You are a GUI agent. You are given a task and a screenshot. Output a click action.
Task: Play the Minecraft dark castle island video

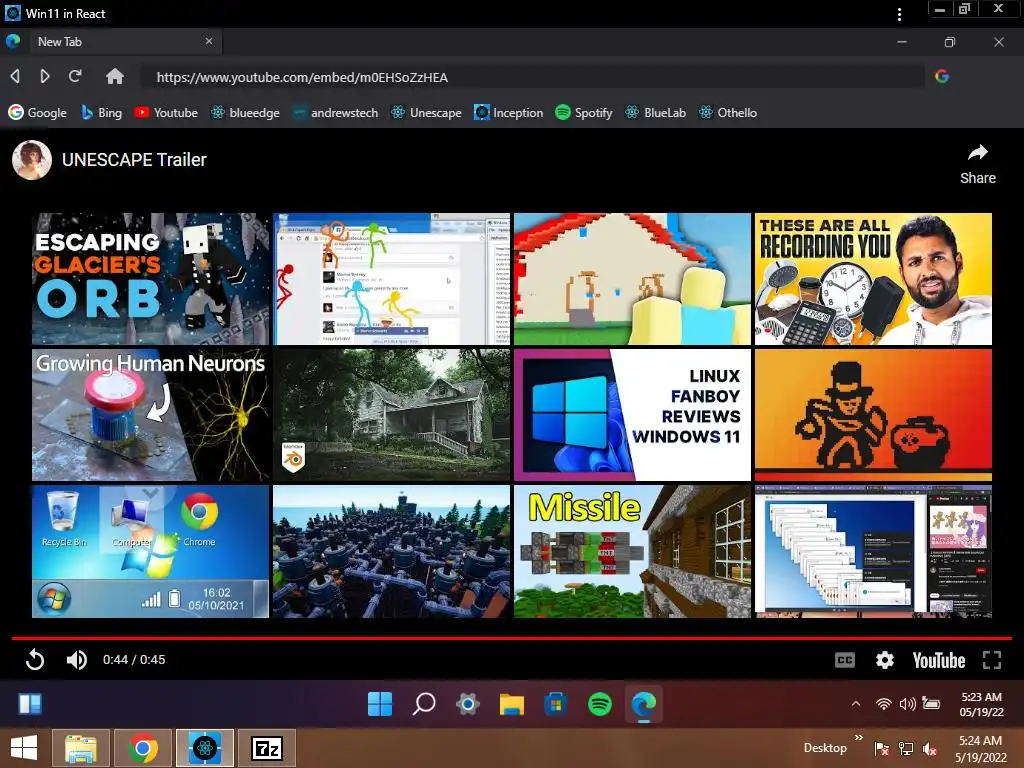point(391,551)
